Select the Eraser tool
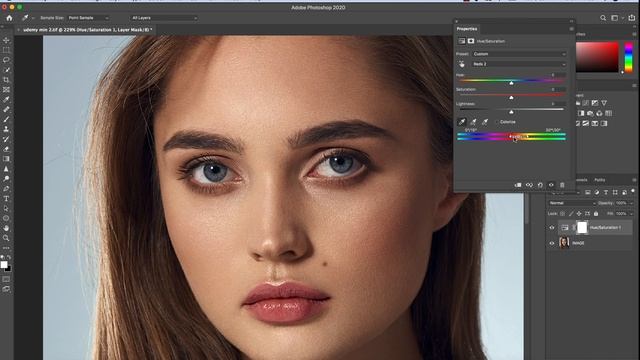640x360 pixels. point(6,149)
